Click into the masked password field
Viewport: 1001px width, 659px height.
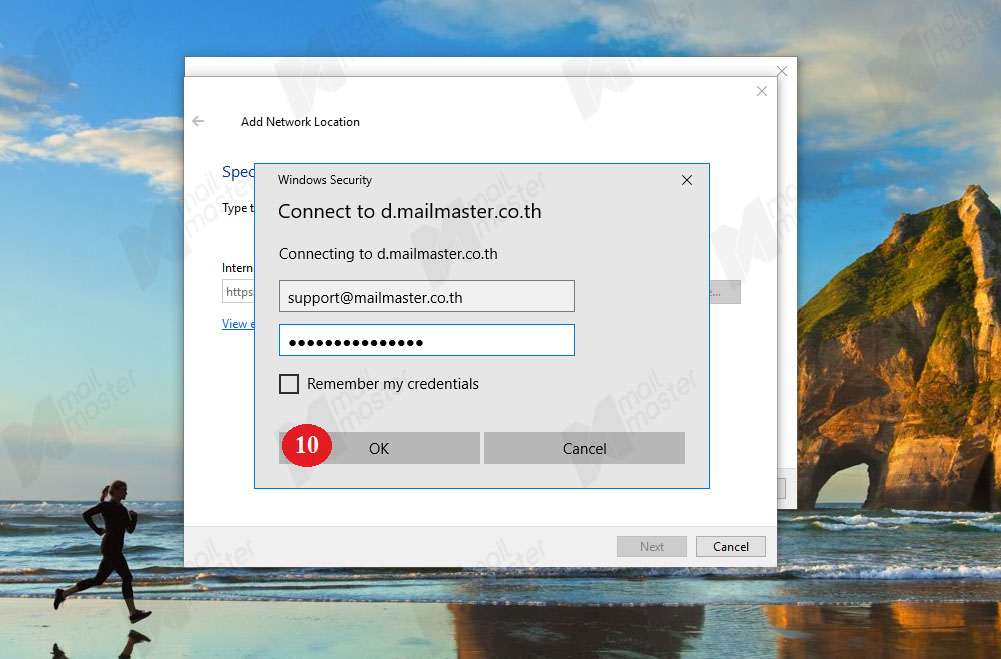426,340
